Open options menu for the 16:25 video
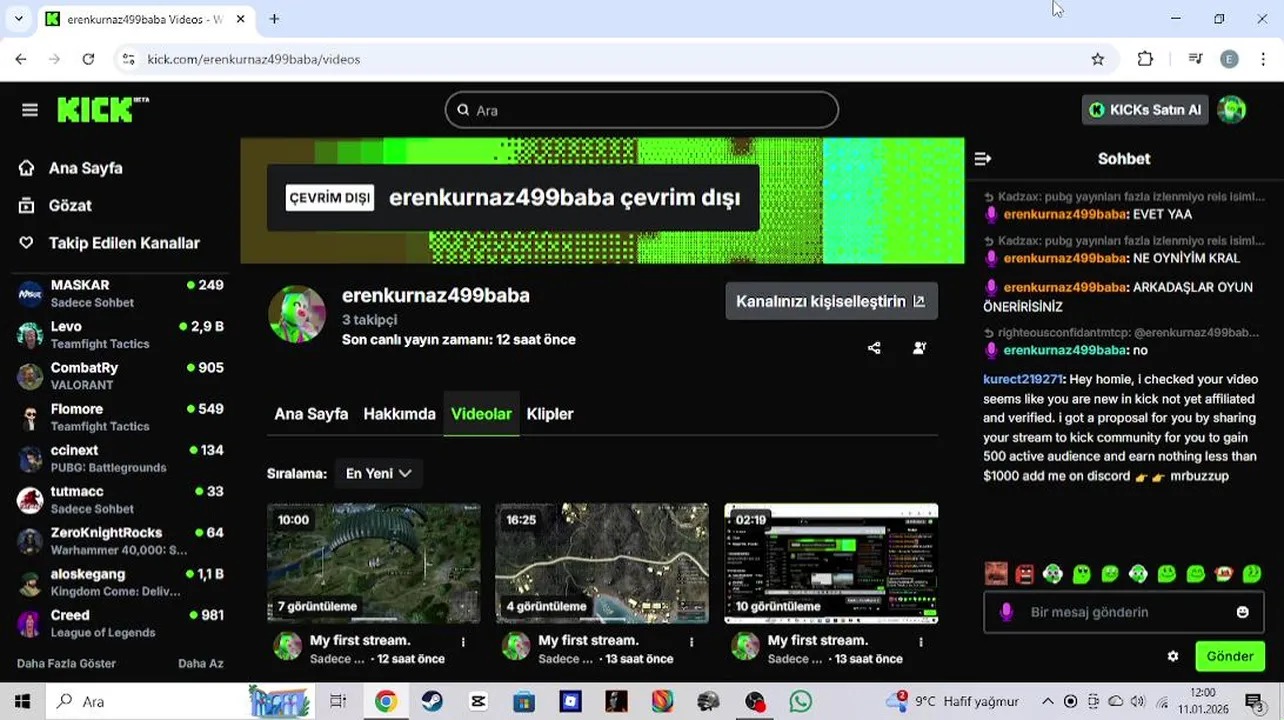1284x720 pixels. coord(692,642)
